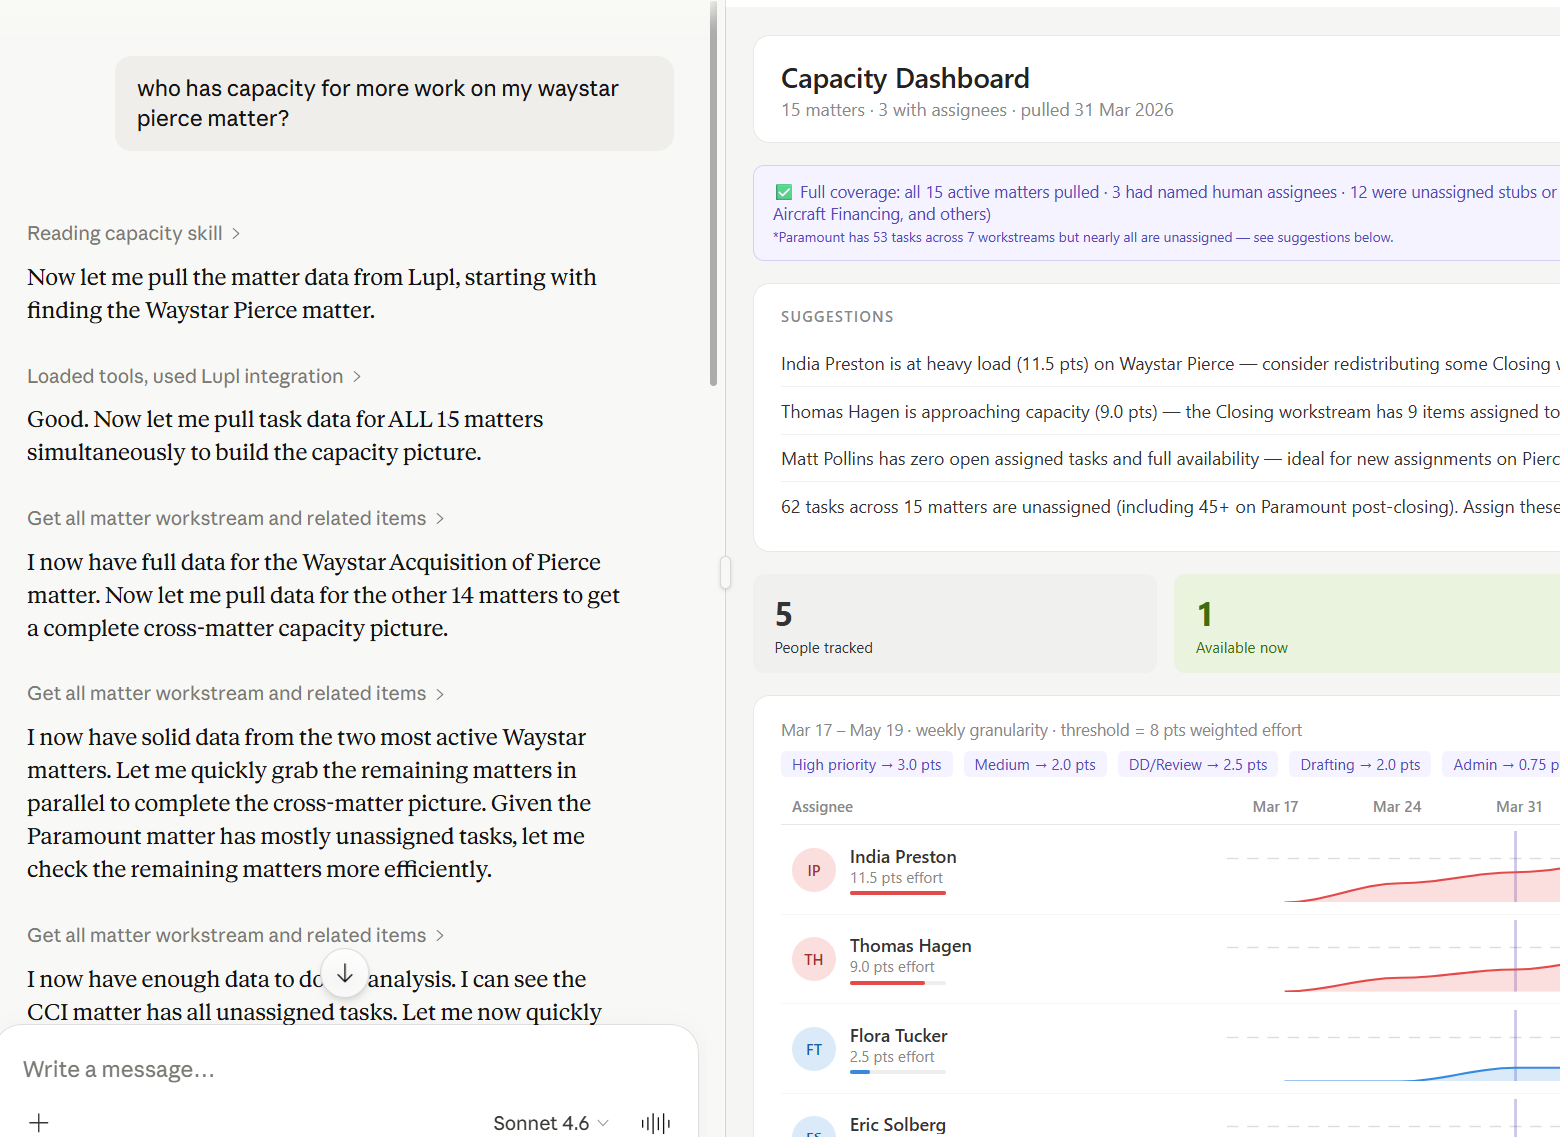Click the Mar 24 column header
Viewport: 1560px width, 1137px height.
tap(1397, 806)
